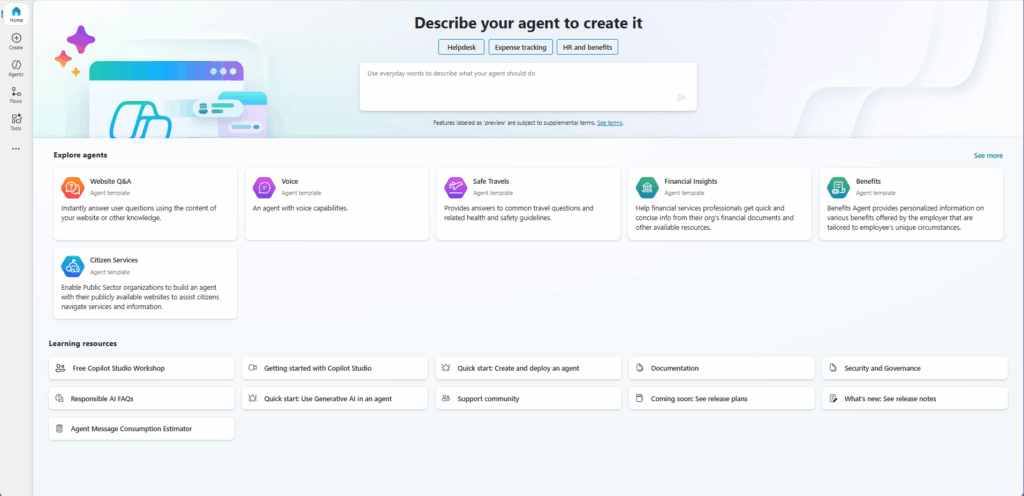This screenshot has height=496, width=1024.
Task: Click the Free Copilot Studio Workshop people icon
Action: (x=61, y=368)
